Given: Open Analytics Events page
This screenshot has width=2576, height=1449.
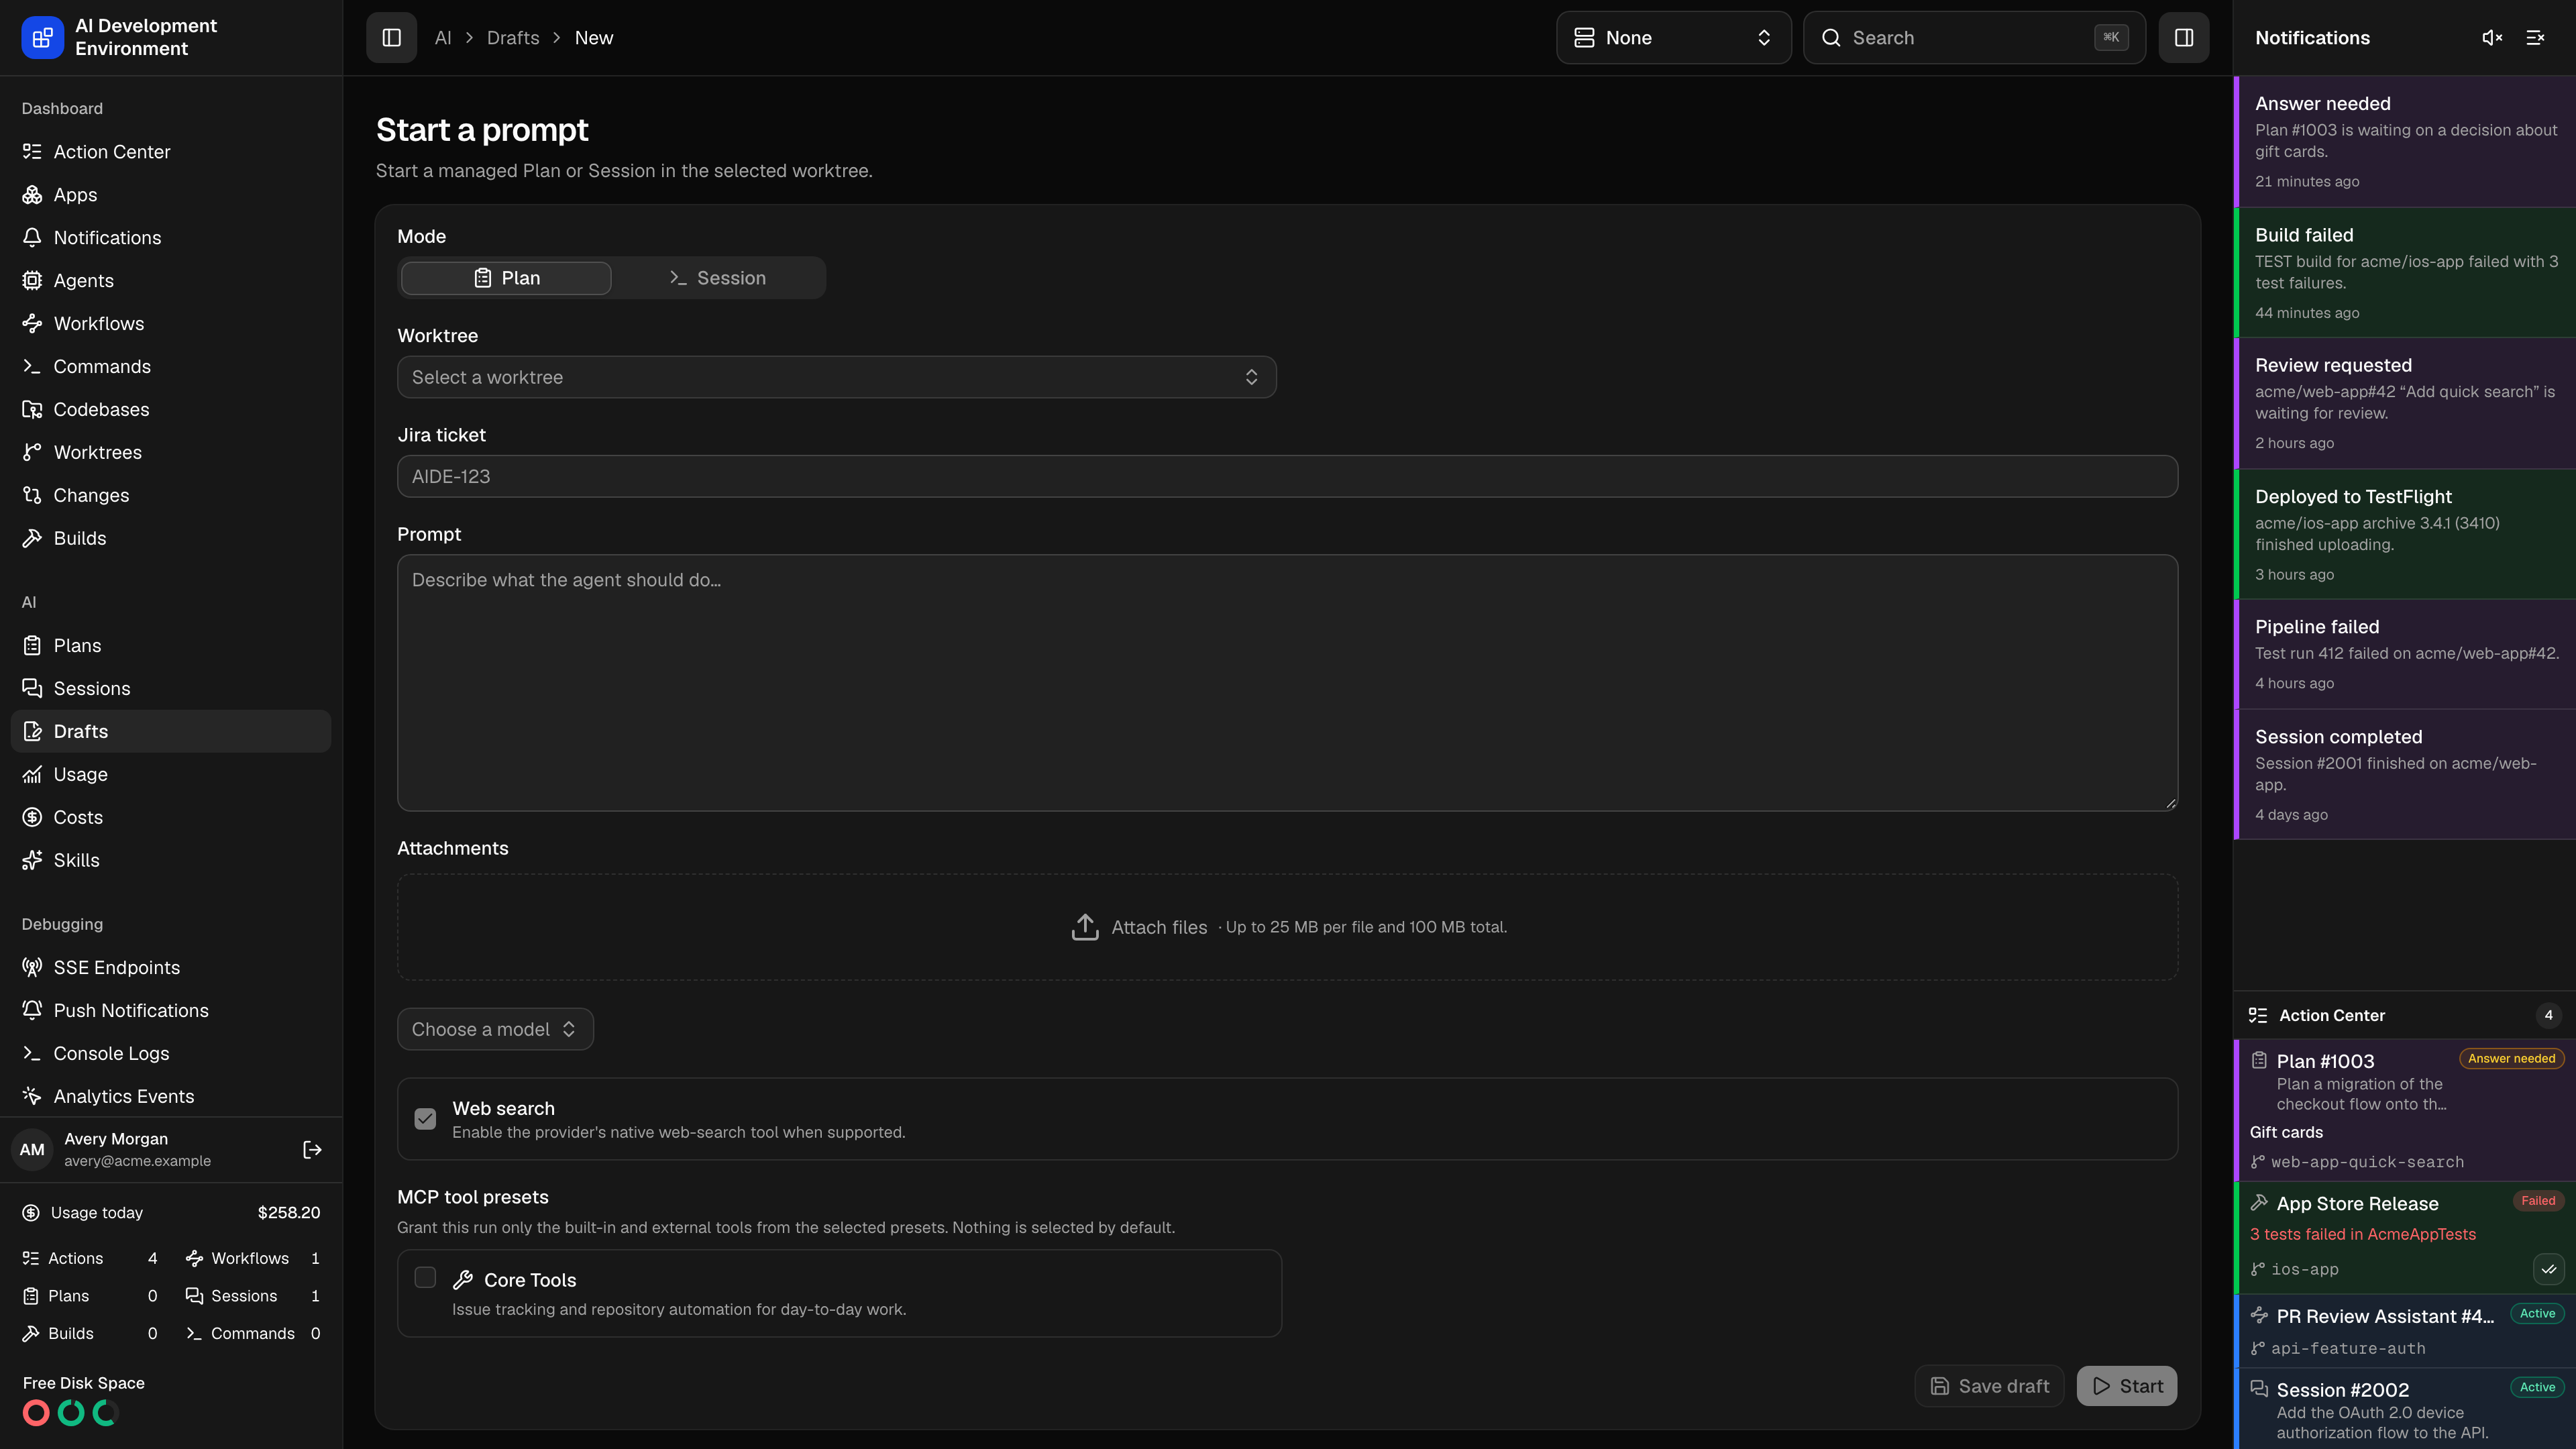Looking at the screenshot, I should tap(171, 1097).
